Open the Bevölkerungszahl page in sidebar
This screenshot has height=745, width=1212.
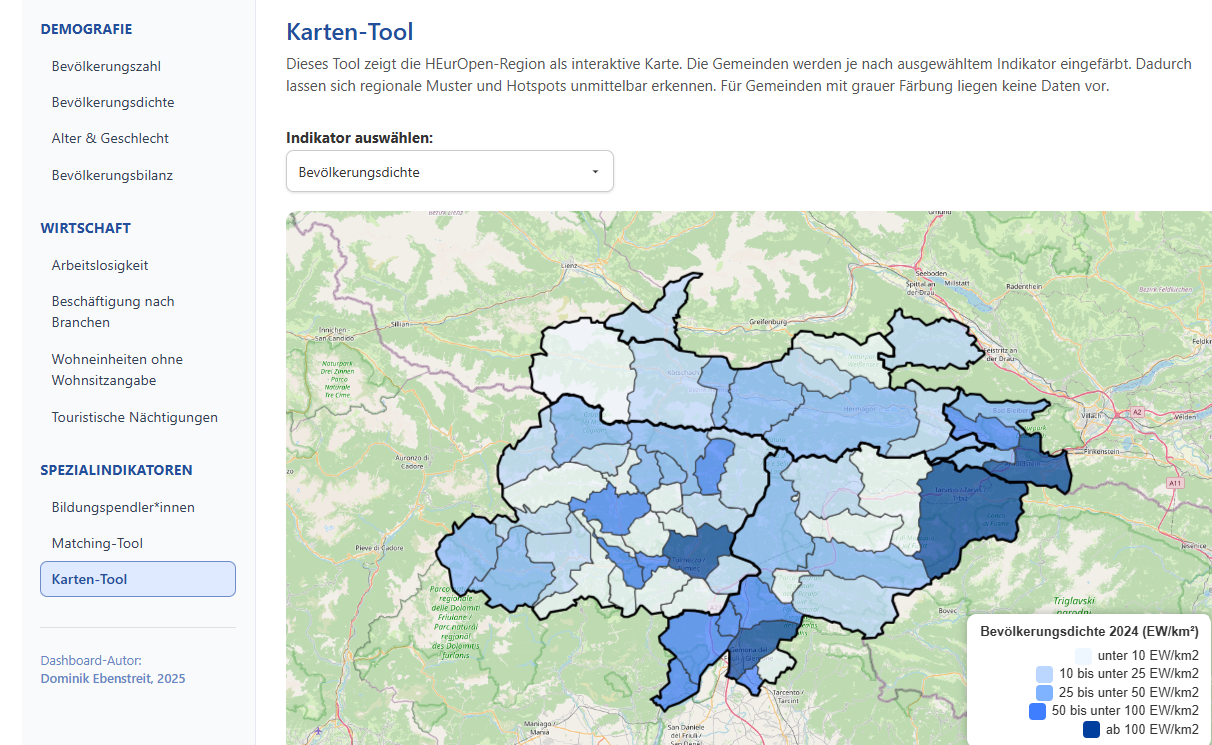[106, 66]
